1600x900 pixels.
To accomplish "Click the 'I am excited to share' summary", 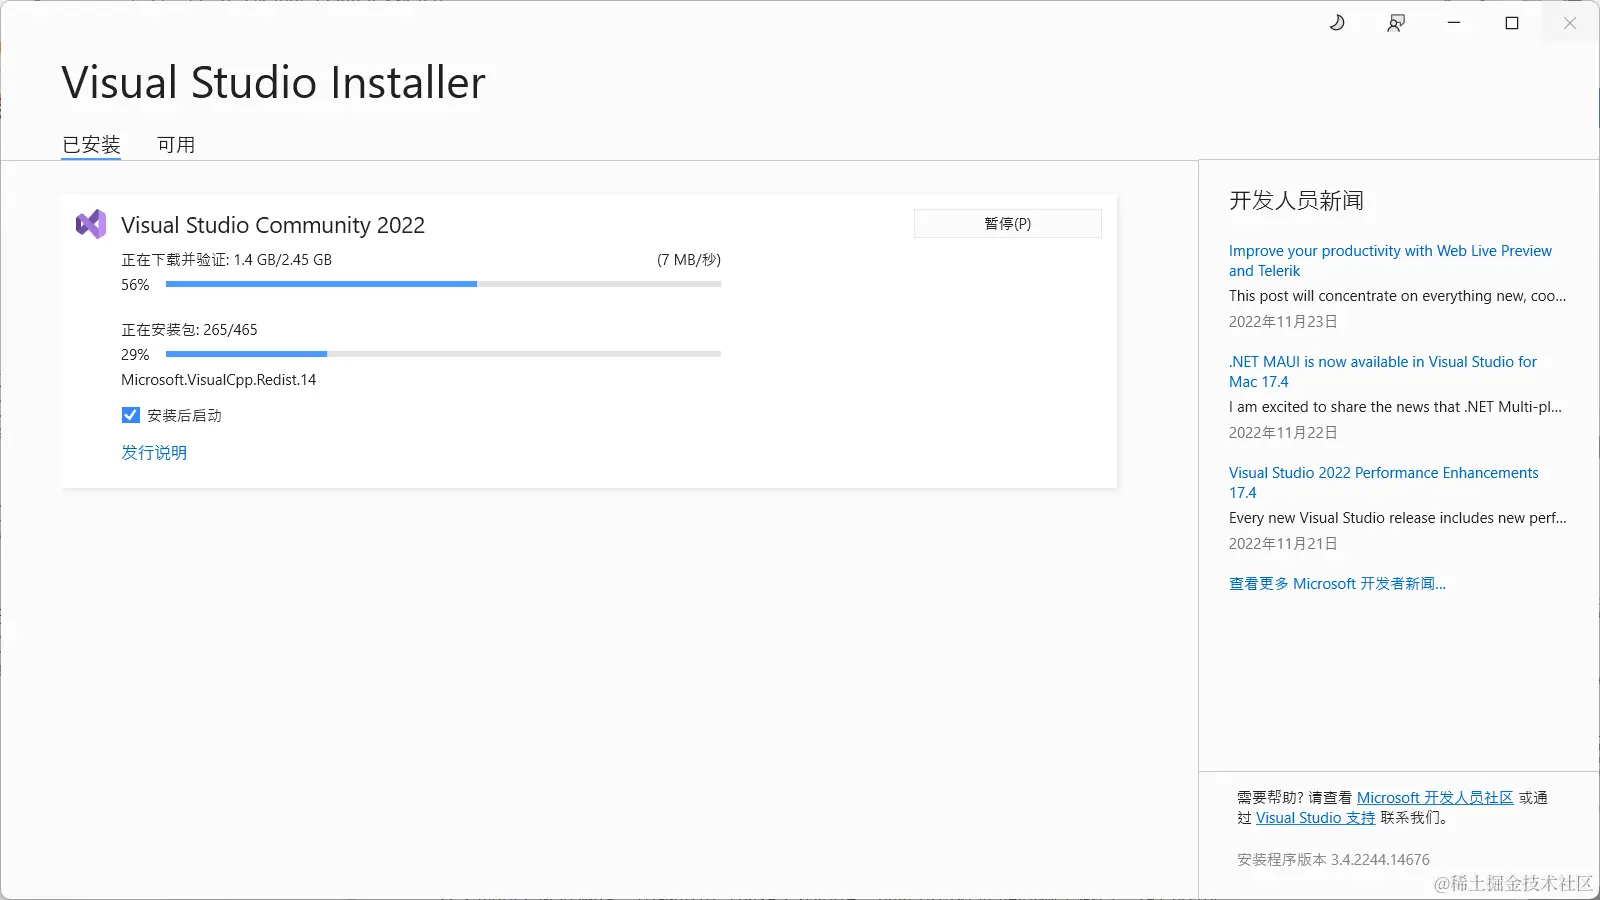I will pos(1395,407).
